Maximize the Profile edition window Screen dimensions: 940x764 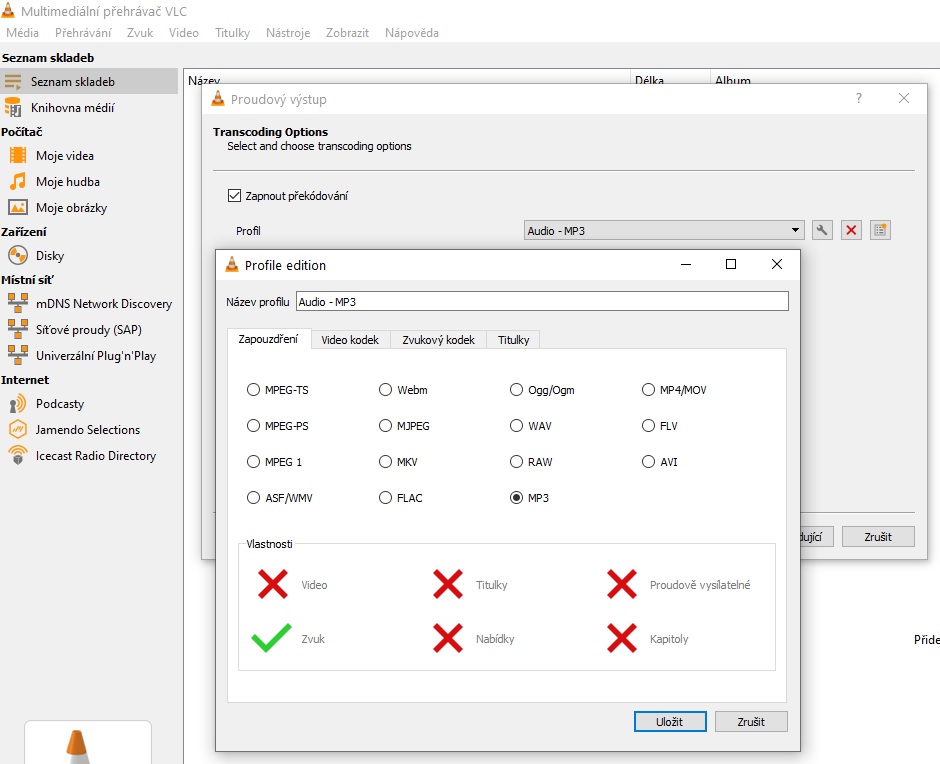731,264
